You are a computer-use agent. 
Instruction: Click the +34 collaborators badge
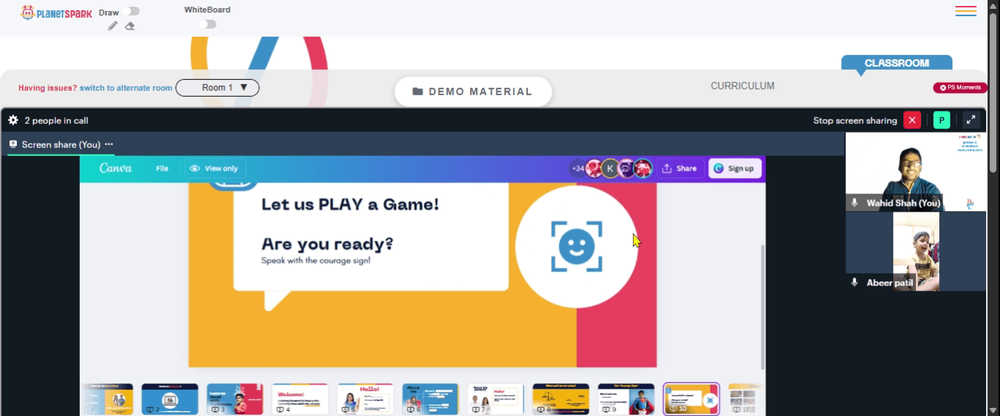[x=577, y=168]
